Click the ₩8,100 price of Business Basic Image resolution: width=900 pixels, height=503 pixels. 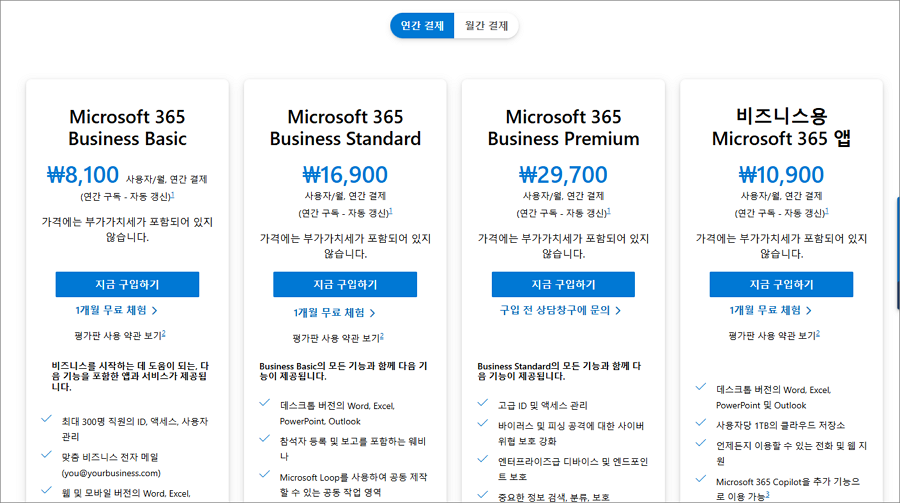point(83,175)
